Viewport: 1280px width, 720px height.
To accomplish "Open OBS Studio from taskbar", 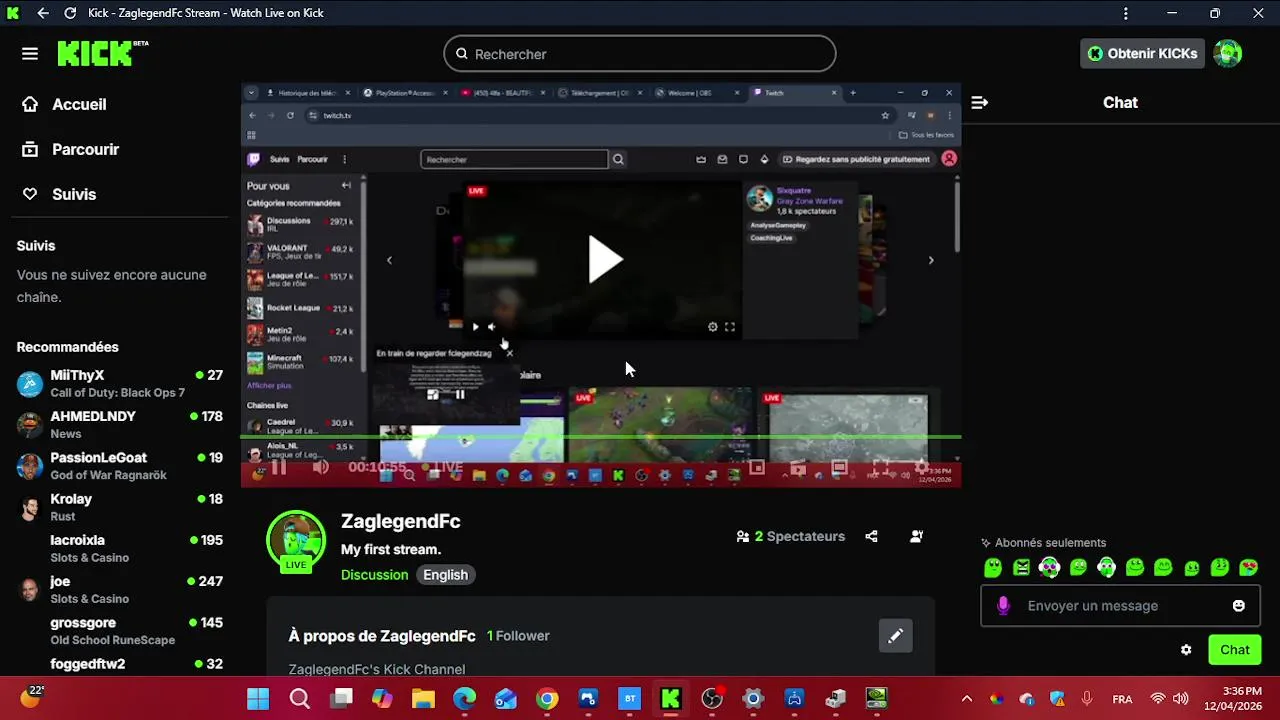I will [712, 698].
